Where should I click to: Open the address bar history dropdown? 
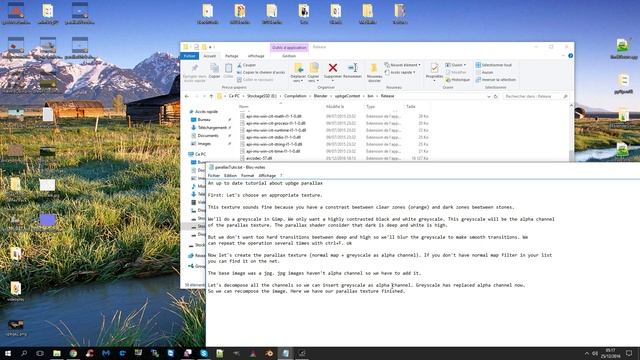coord(489,96)
